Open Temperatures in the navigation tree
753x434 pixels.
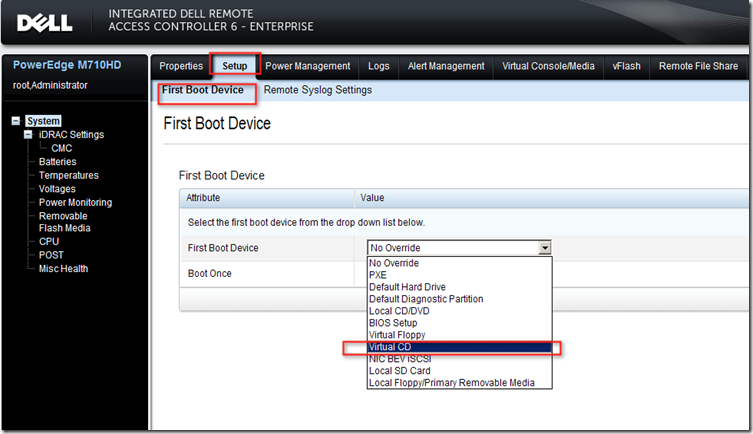point(69,175)
